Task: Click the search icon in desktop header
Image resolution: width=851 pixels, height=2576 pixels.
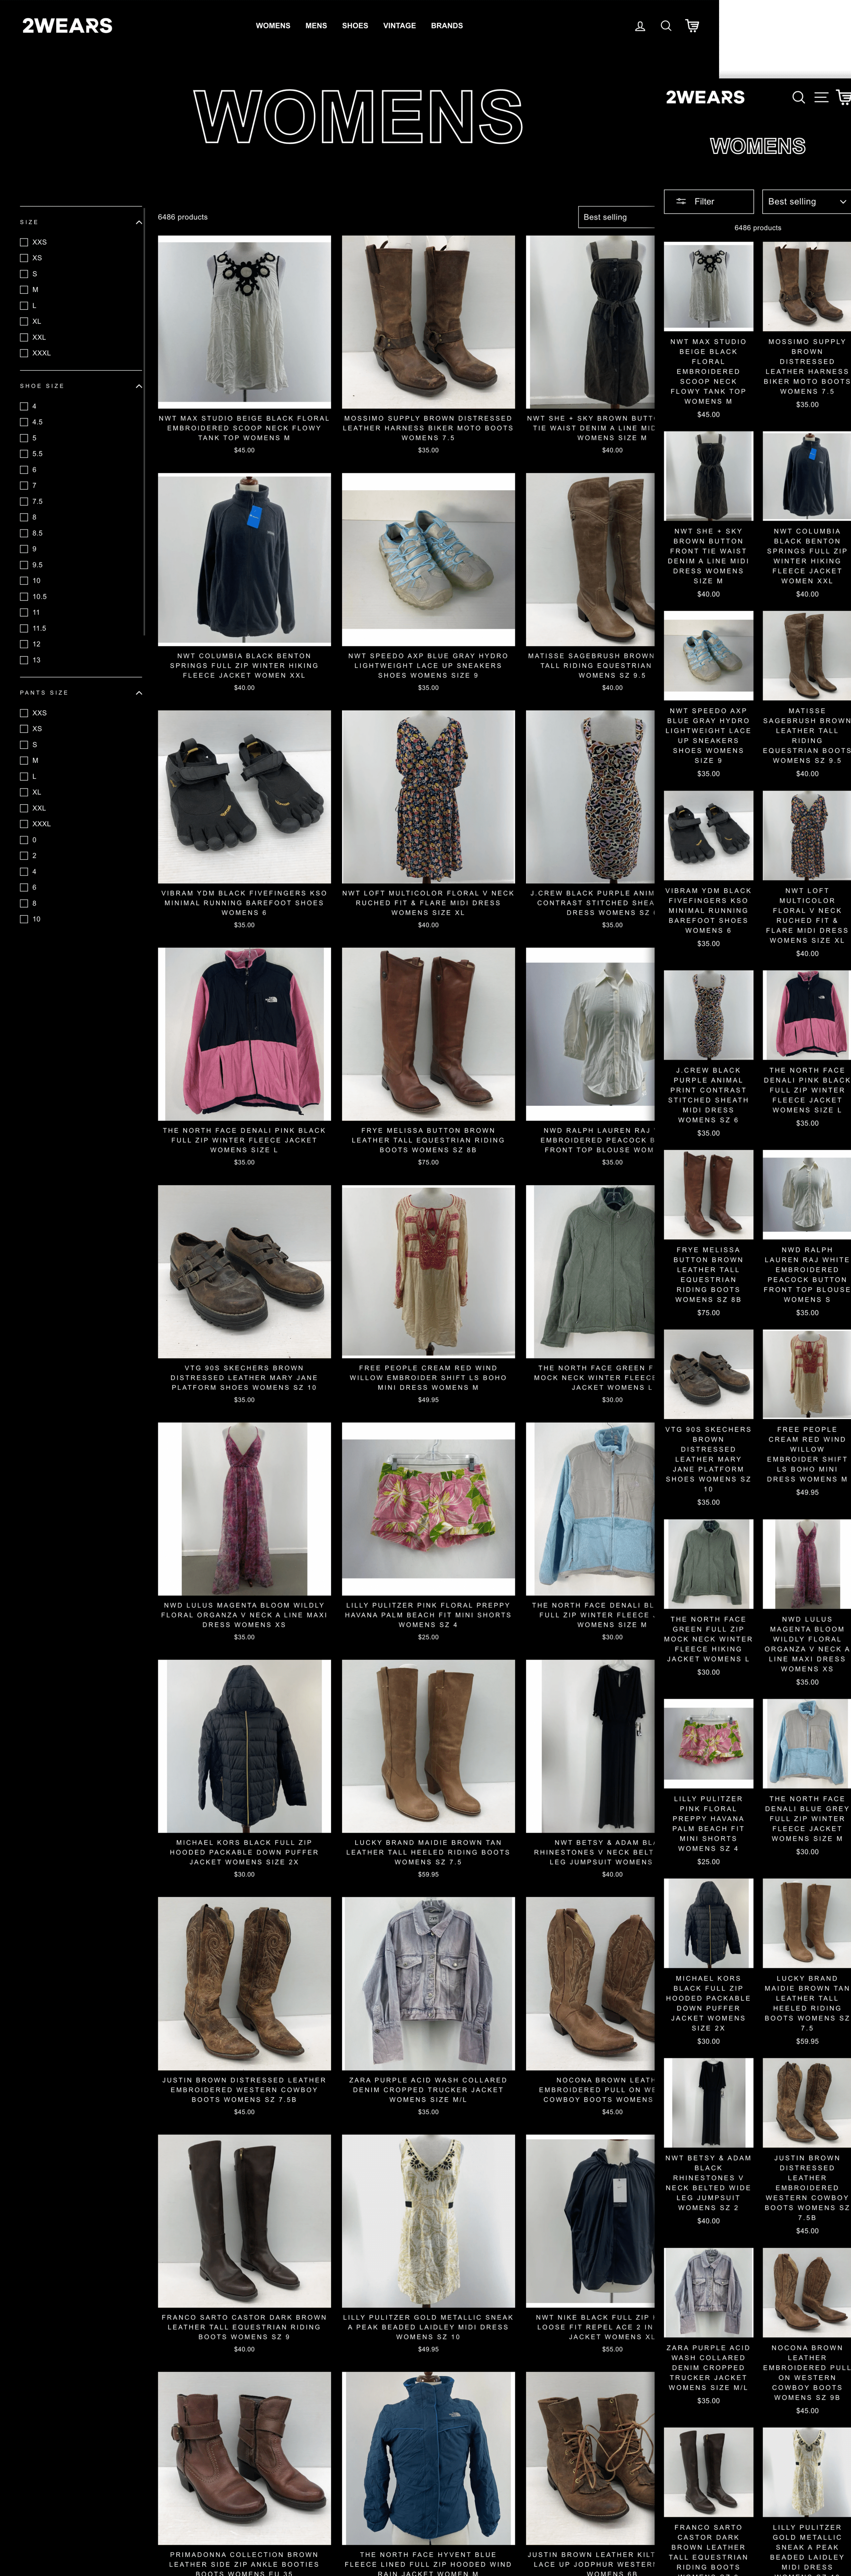Action: pos(666,26)
